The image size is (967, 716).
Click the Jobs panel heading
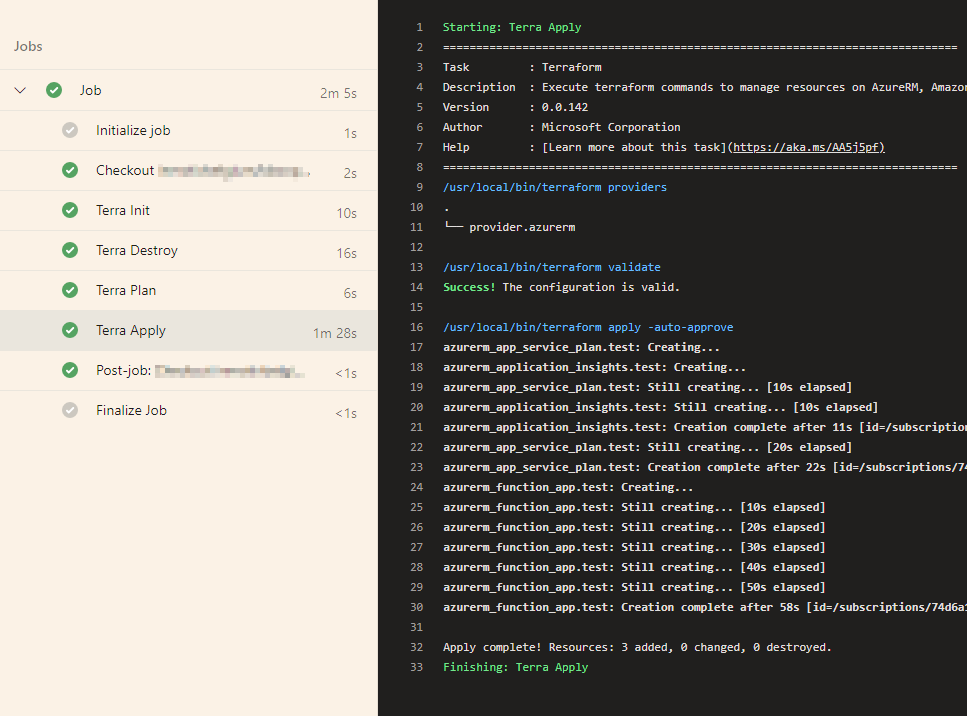(x=28, y=46)
